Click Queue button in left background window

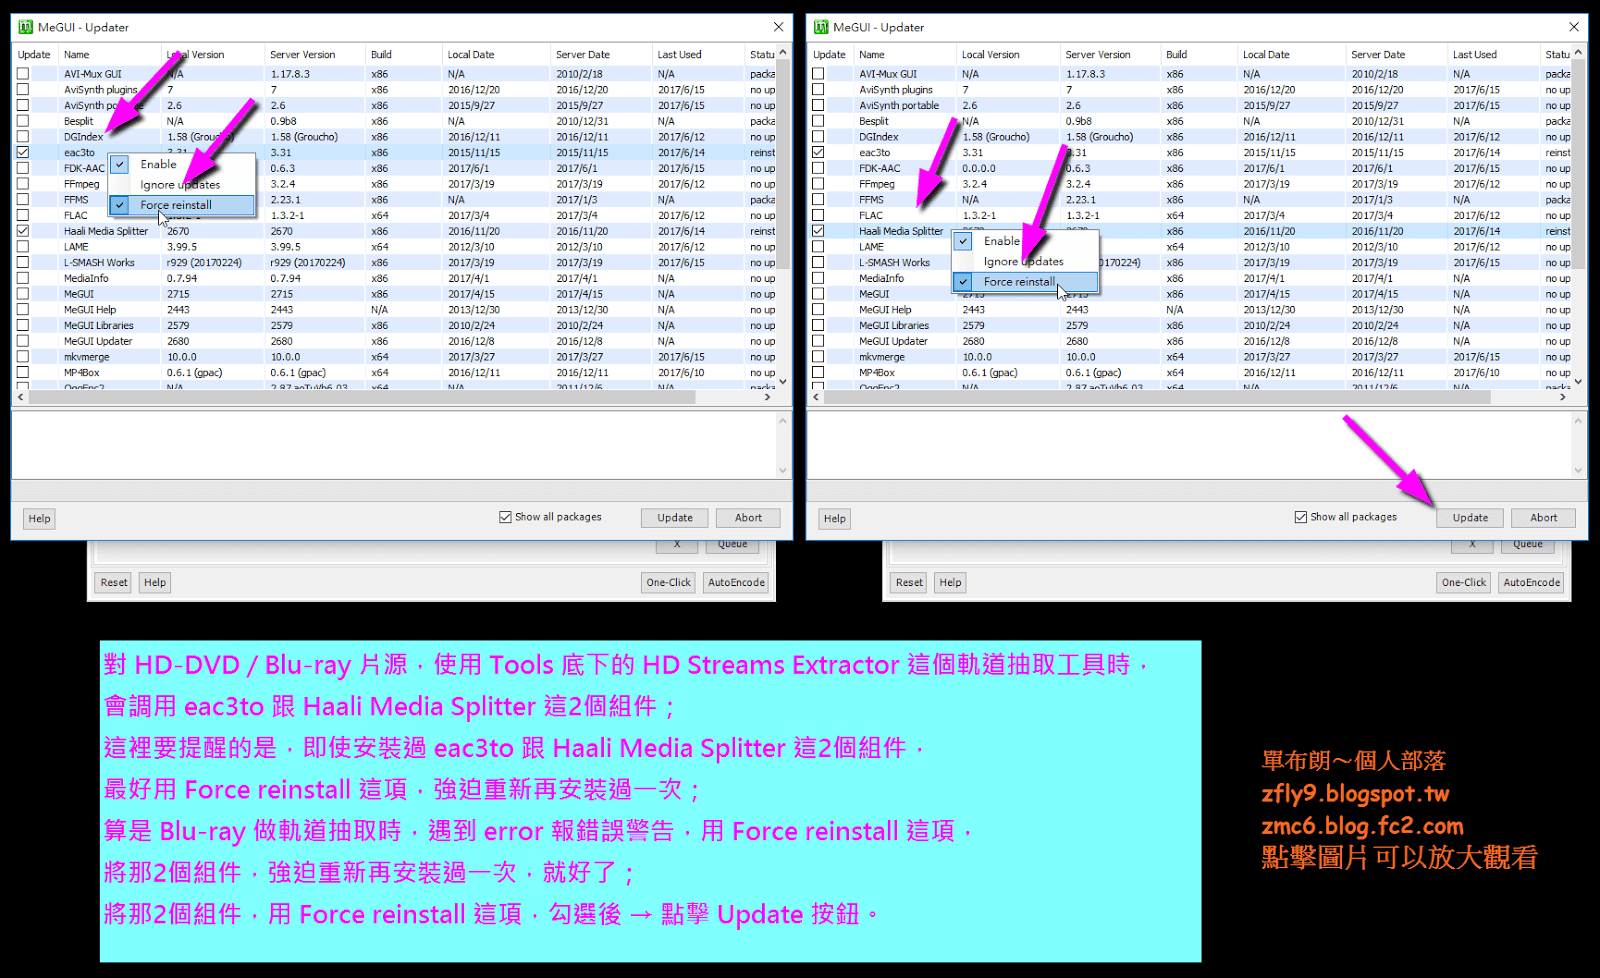(732, 545)
